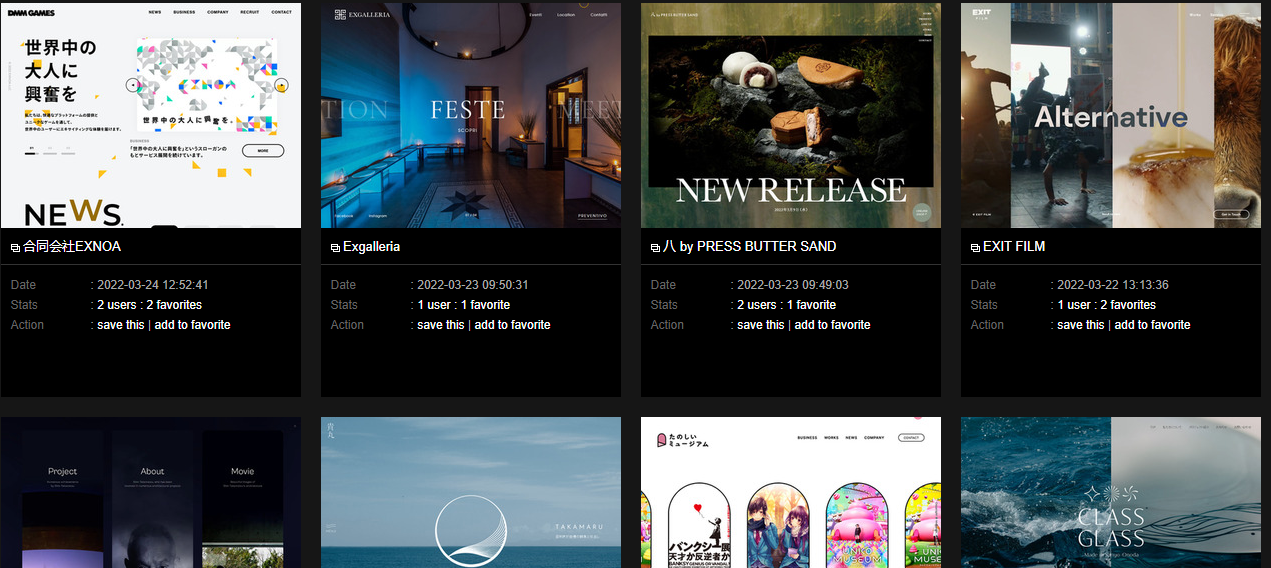
Task: Open the 合同会社EXNOA title link
Action: pos(72,246)
